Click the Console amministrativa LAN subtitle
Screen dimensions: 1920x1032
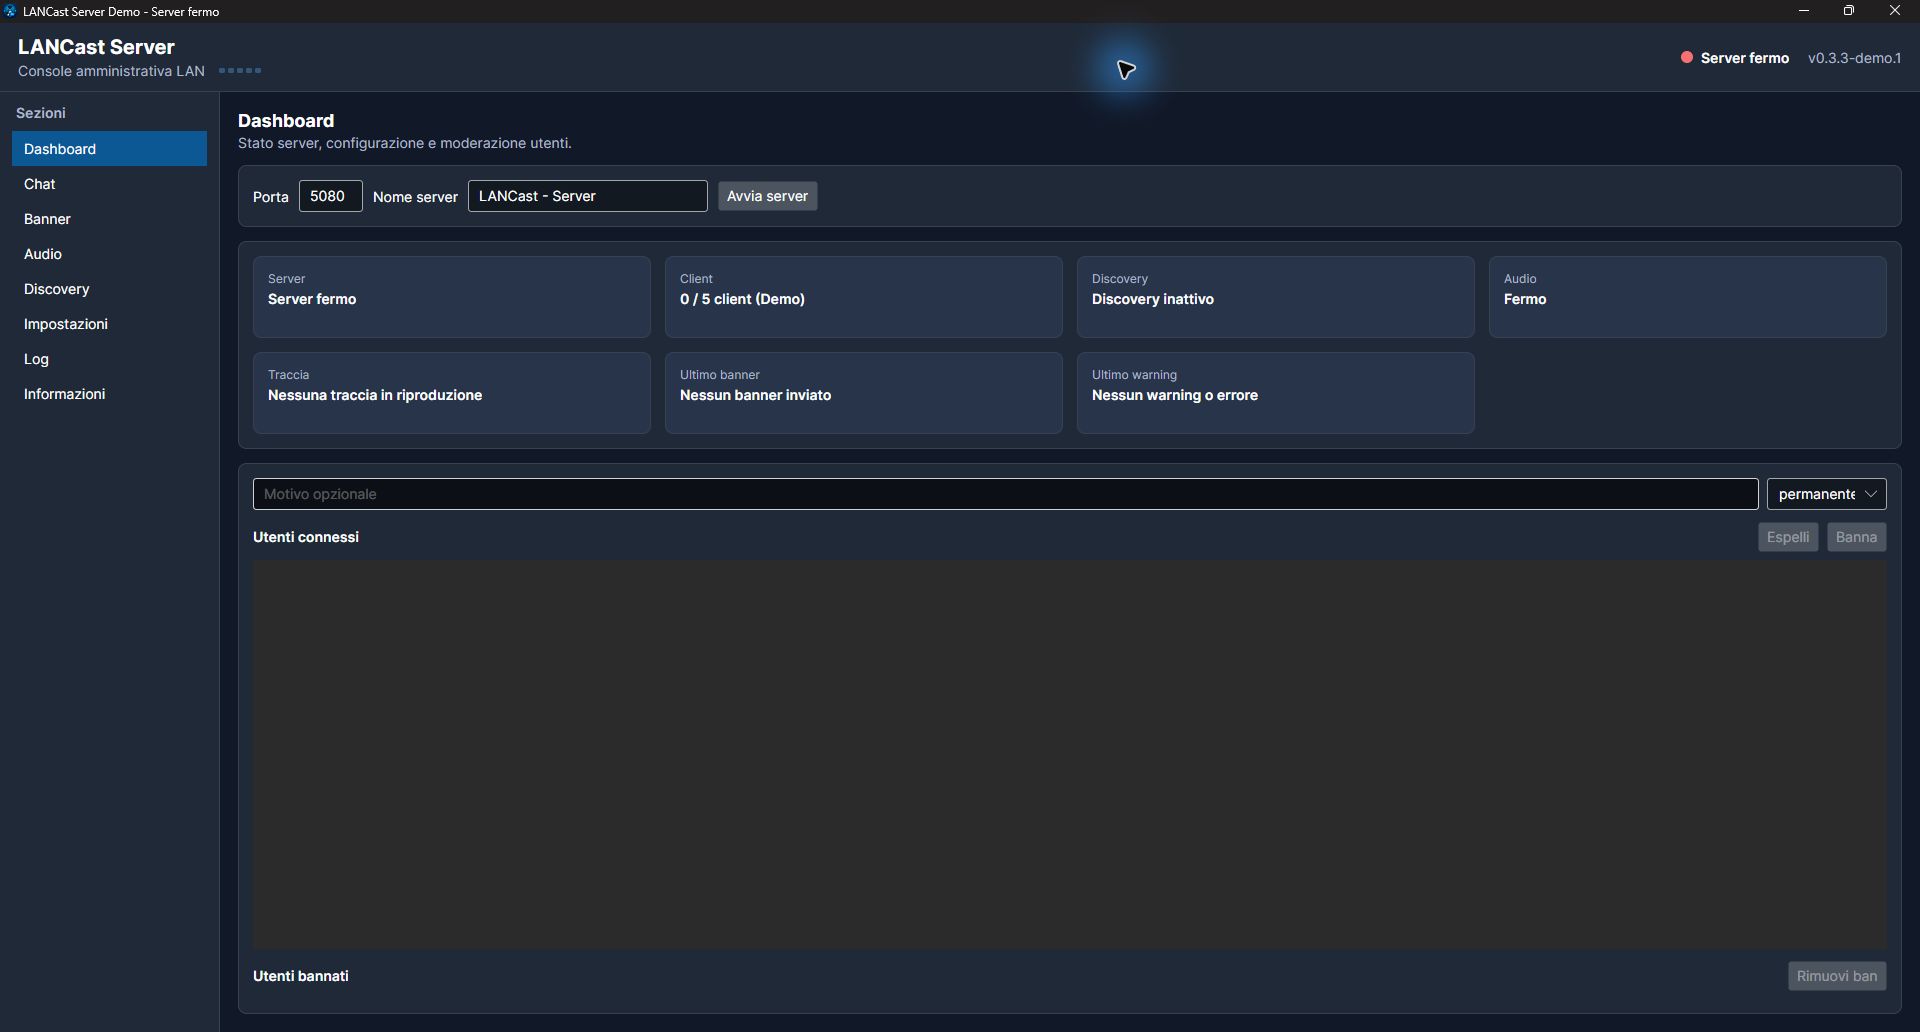111,71
